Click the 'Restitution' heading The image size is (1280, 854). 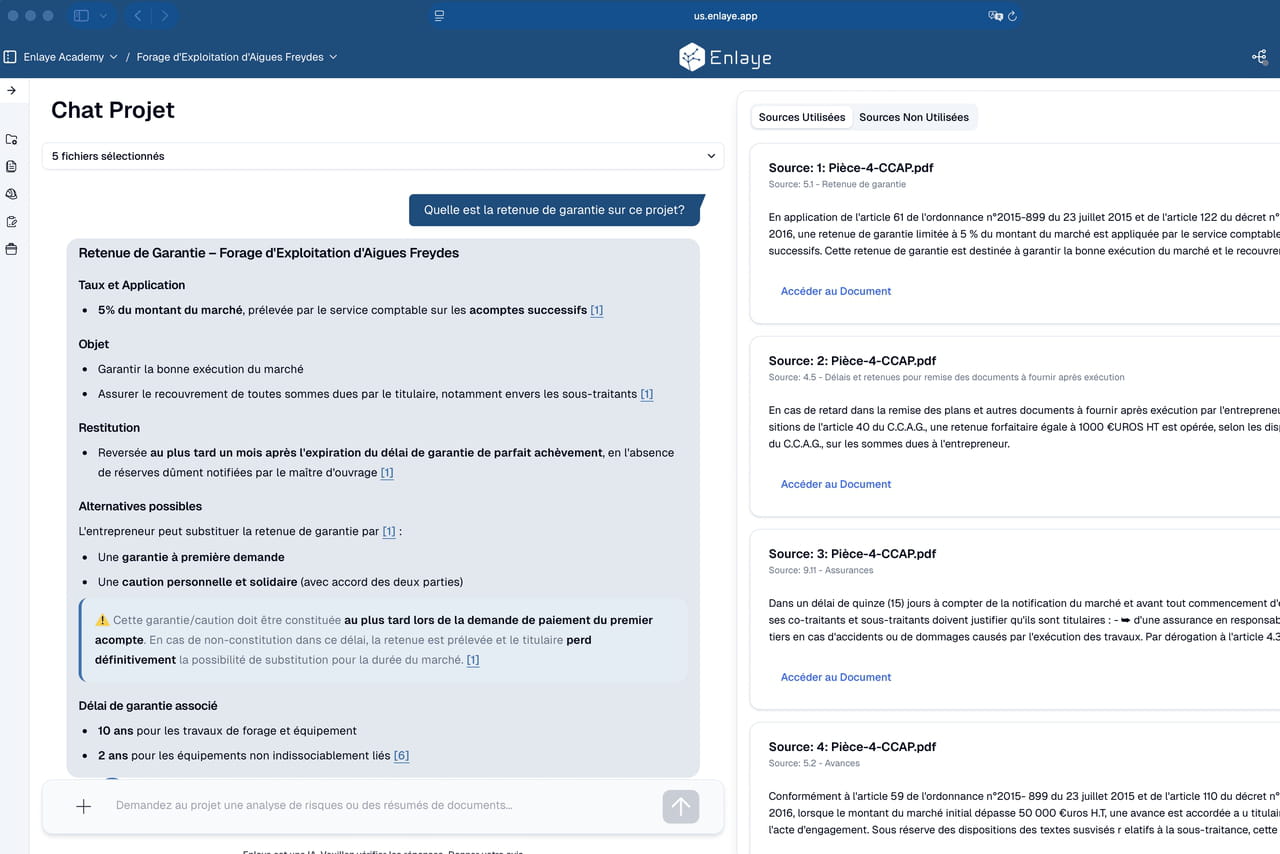[109, 428]
